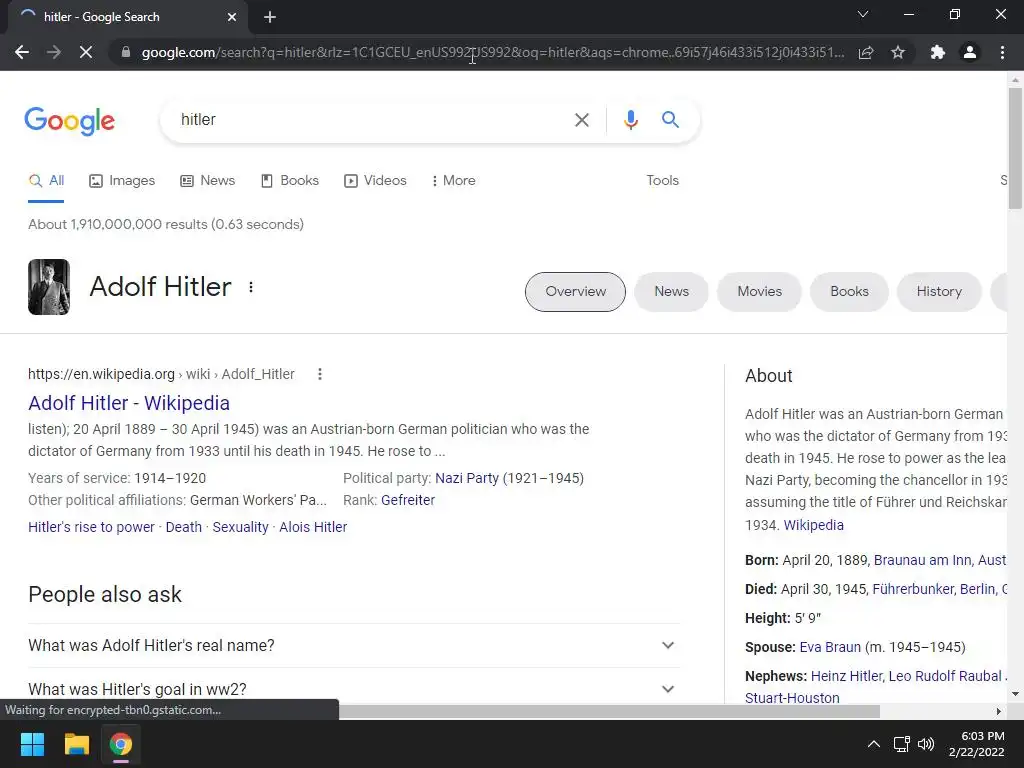Select the History chip
The width and height of the screenshot is (1024, 768).
point(939,292)
